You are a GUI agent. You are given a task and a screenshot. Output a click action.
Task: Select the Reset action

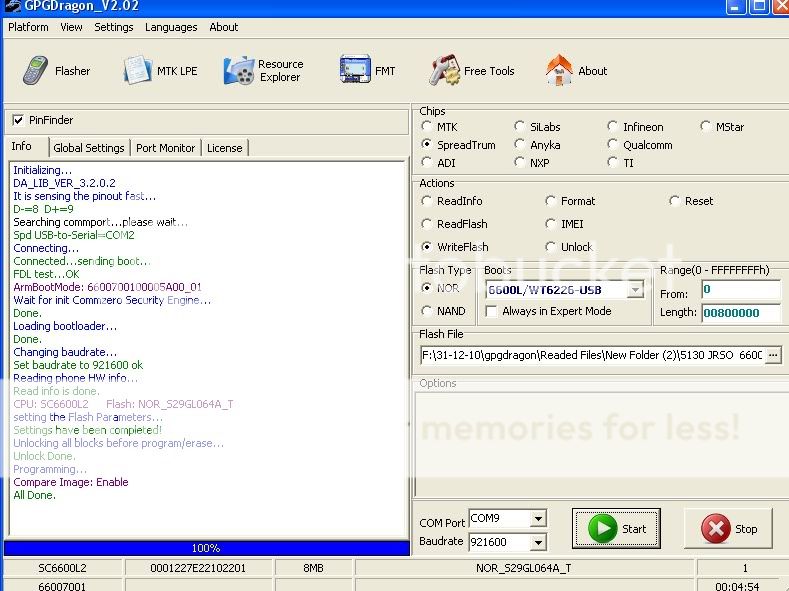[x=674, y=201]
